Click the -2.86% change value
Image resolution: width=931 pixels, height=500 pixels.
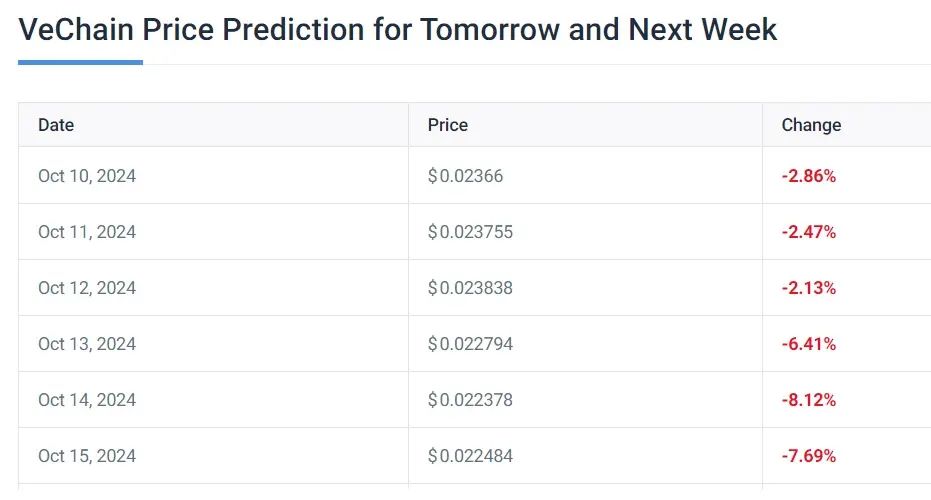click(809, 176)
